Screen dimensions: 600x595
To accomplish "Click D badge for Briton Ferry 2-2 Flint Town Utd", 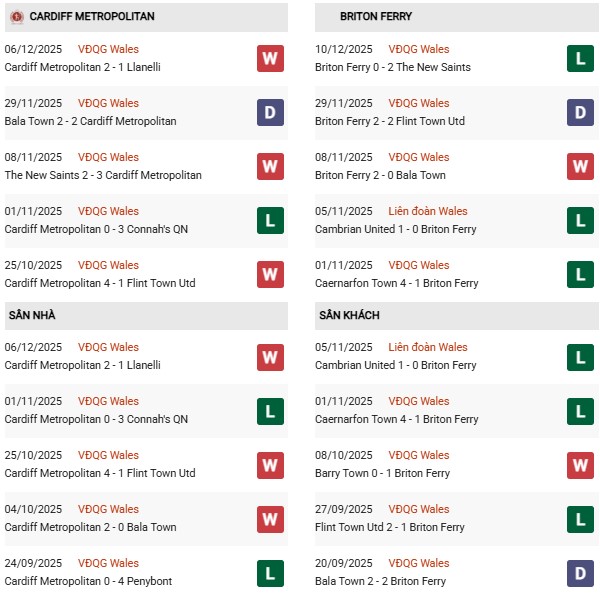I will [580, 112].
